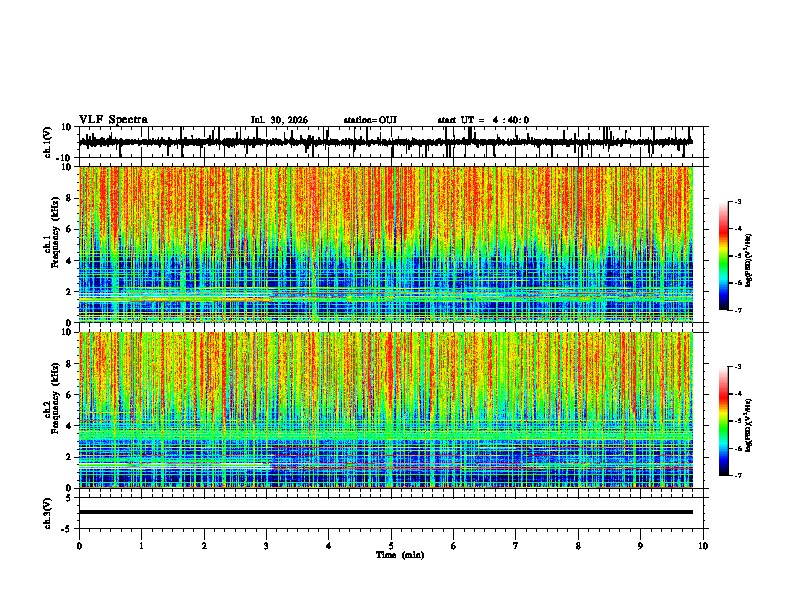Screen dimensions: 792x612
Task: Click the "VLF Spectra" plot title
Action: [113, 120]
